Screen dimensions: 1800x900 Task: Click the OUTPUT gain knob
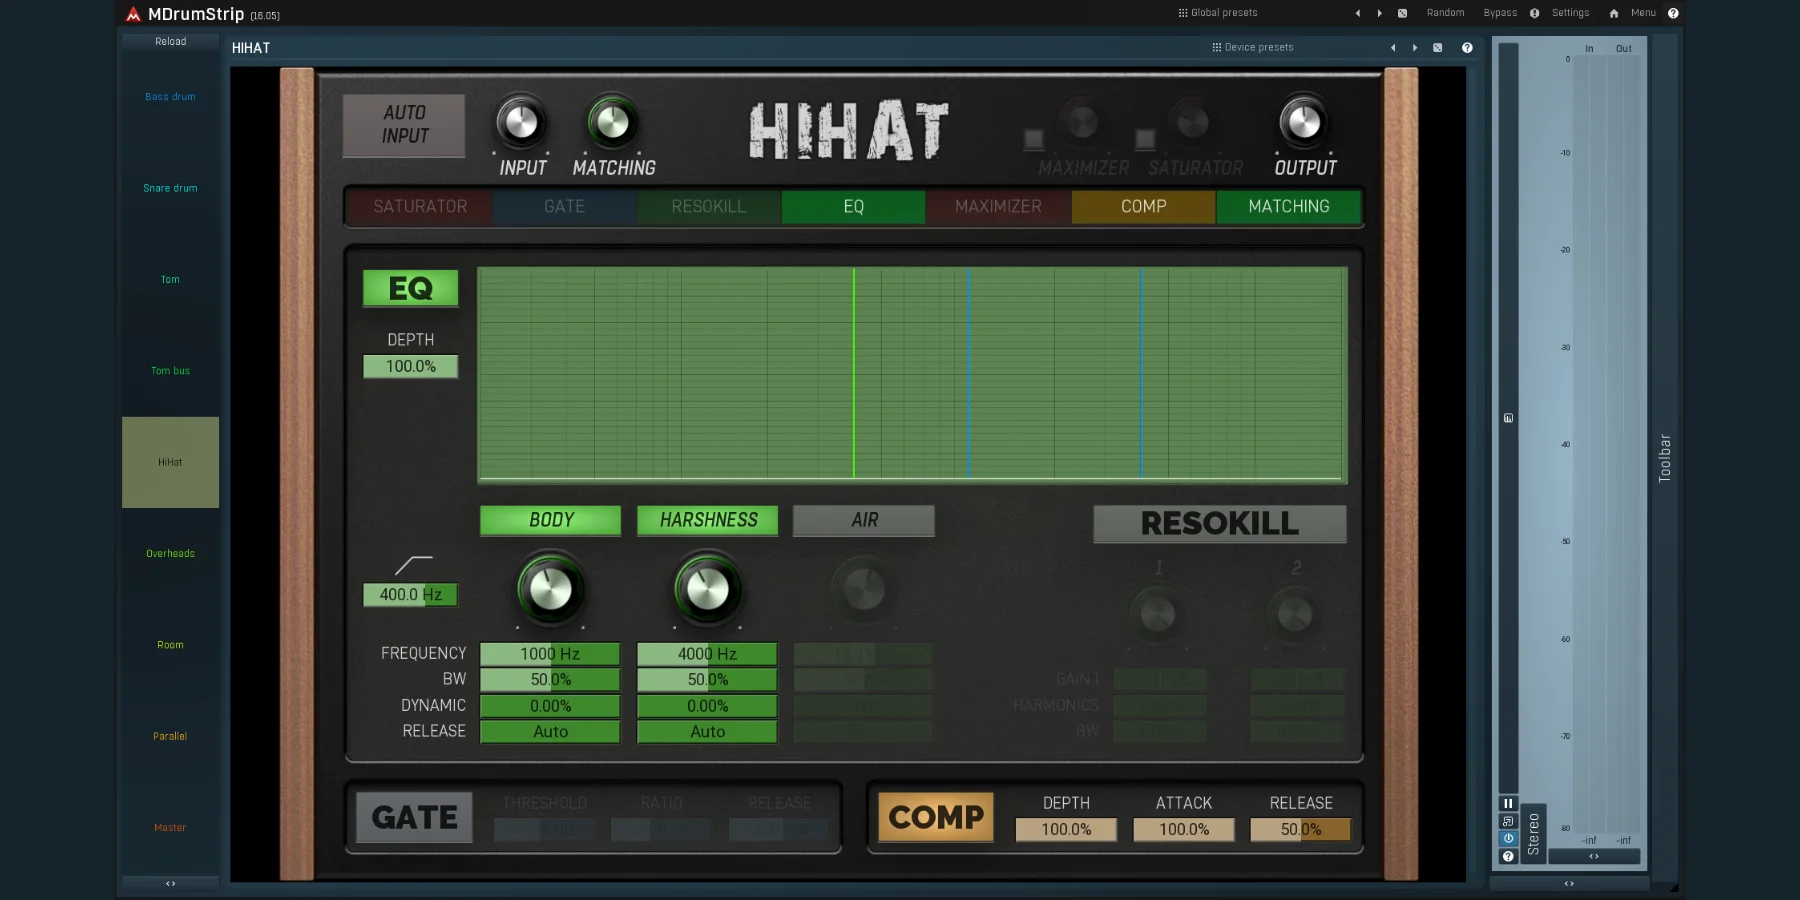(x=1304, y=122)
